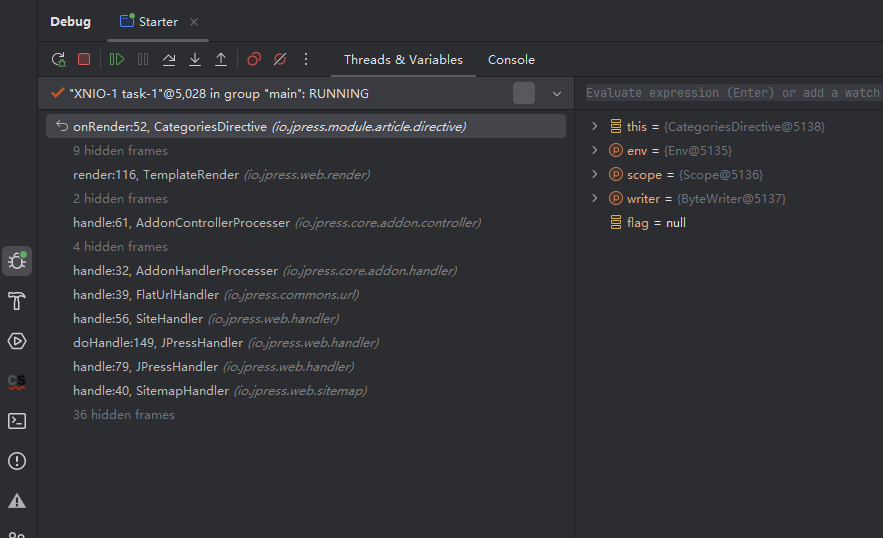Image resolution: width=883 pixels, height=538 pixels.
Task: Click the Rerun debug session icon
Action: [59, 60]
